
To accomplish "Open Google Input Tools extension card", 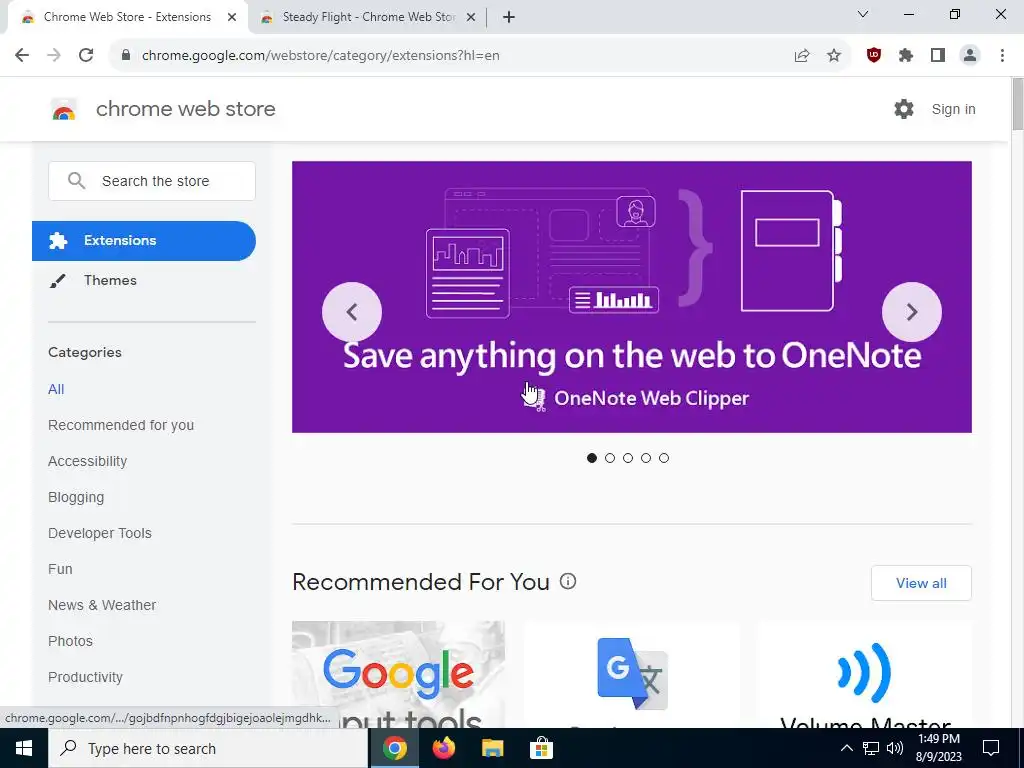I will pos(398,675).
